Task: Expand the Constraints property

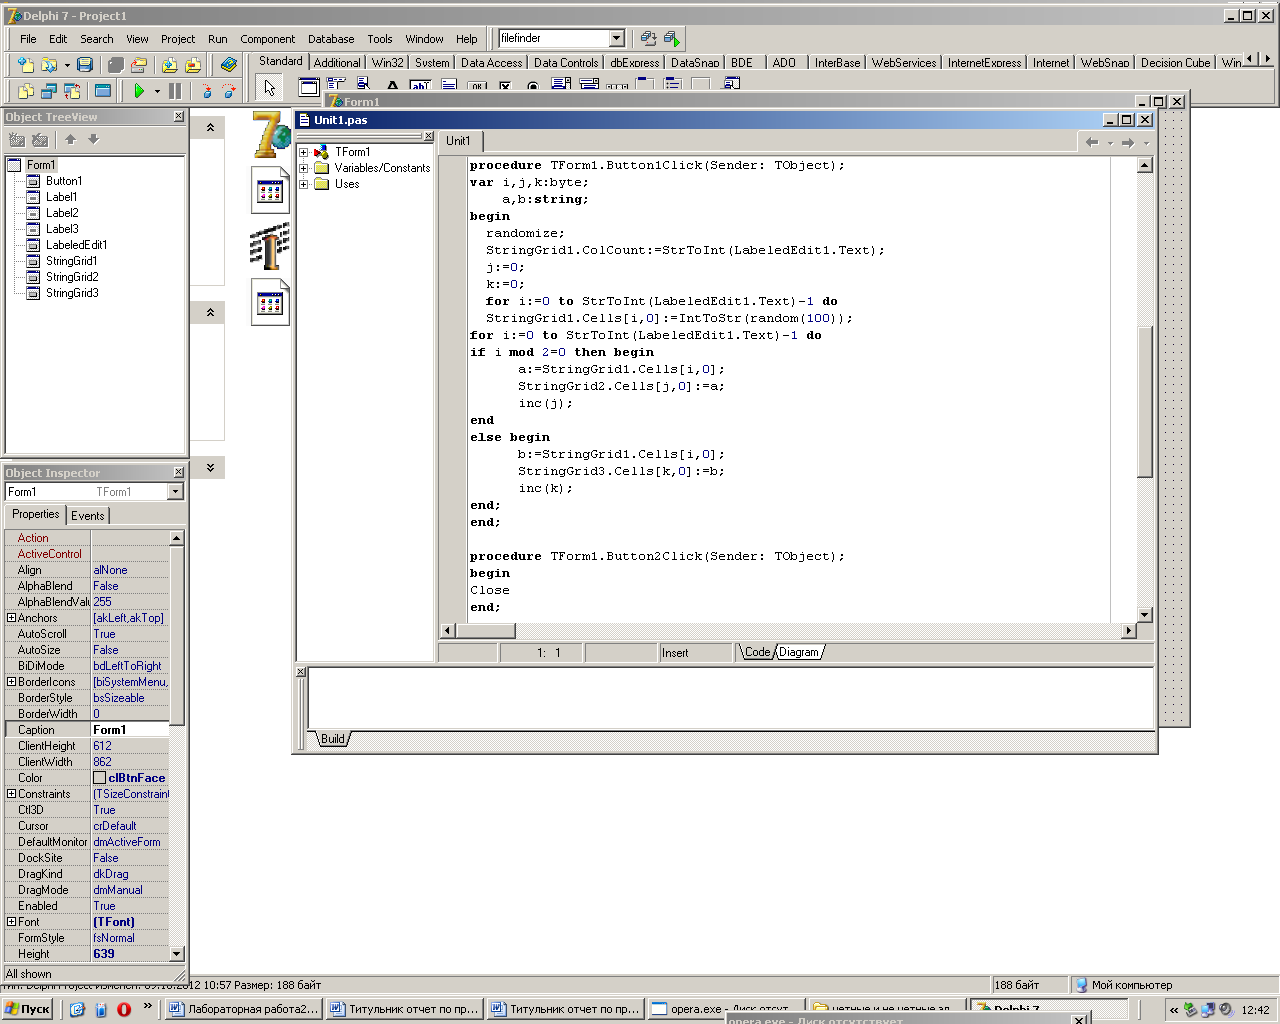Action: click(11, 794)
